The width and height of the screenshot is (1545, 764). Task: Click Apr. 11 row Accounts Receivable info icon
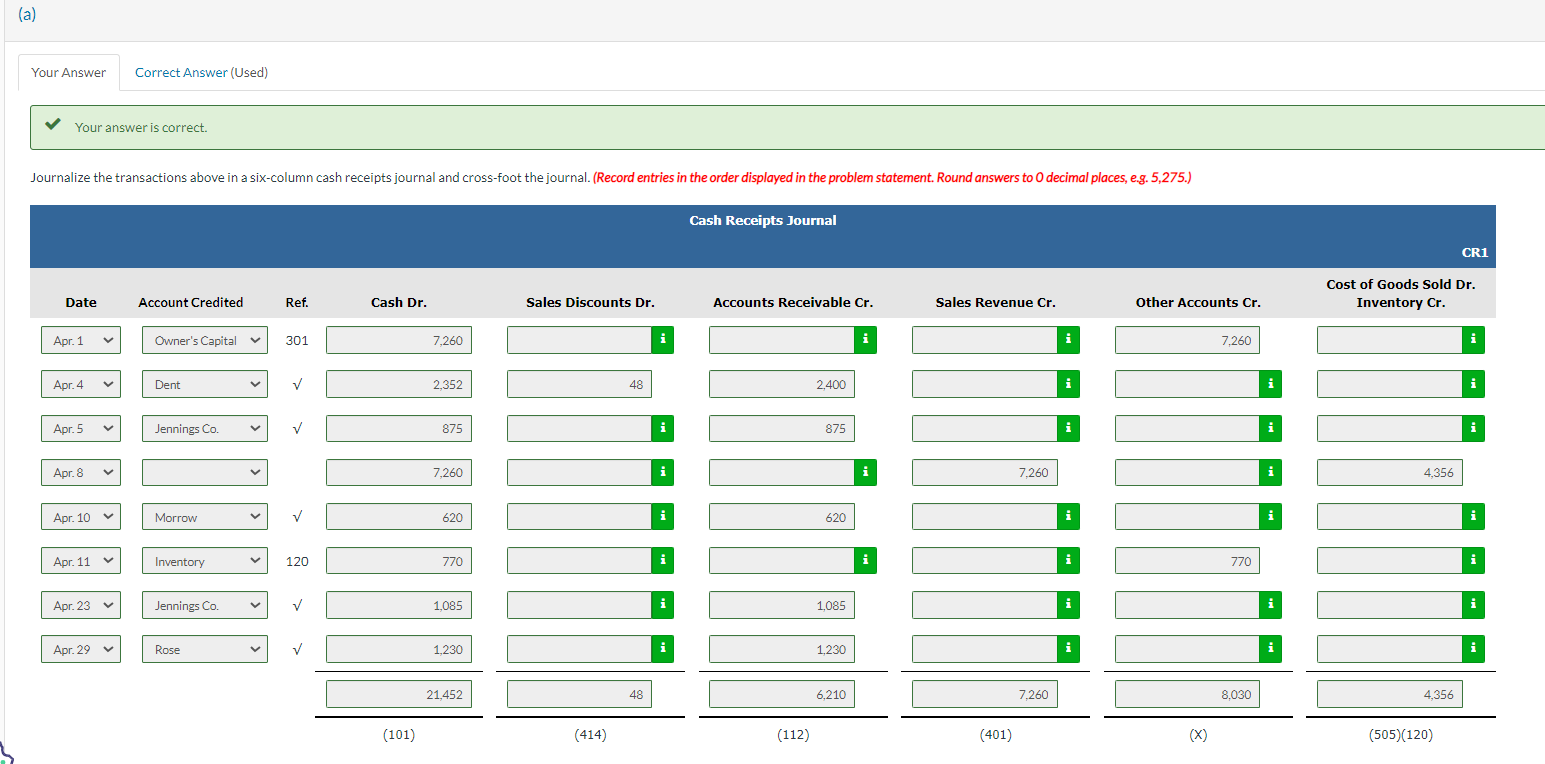(865, 561)
